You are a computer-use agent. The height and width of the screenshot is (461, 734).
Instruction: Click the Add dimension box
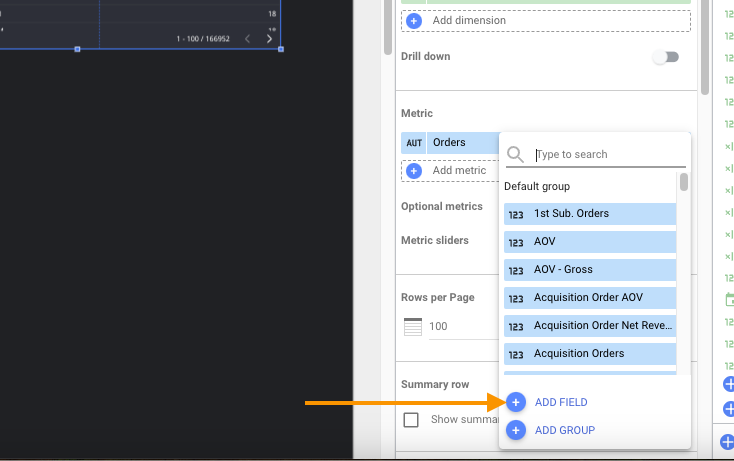coord(545,21)
